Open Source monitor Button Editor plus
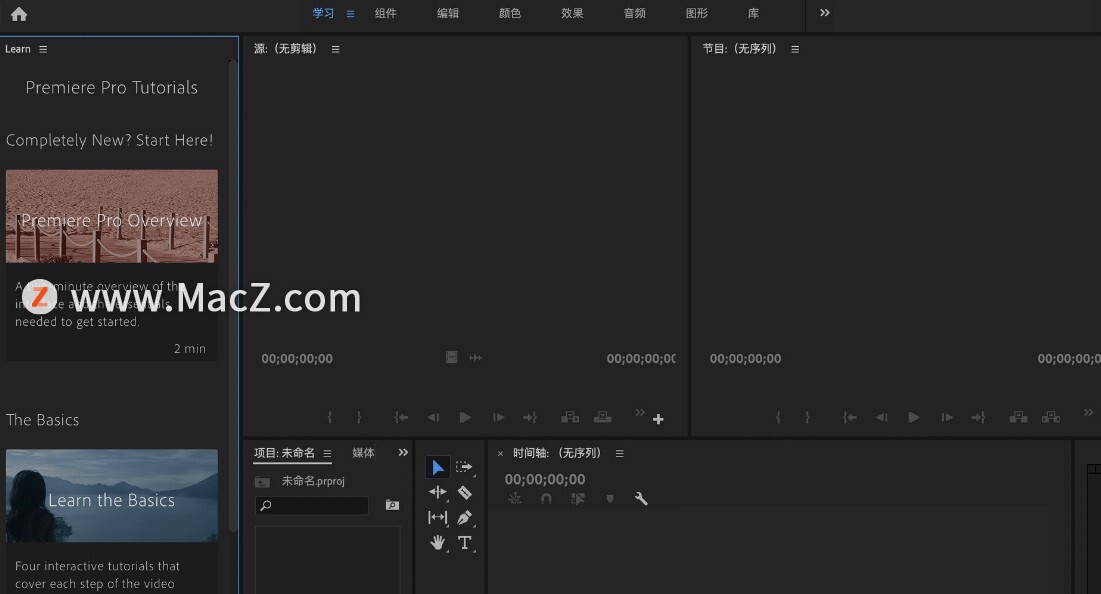Screen dimensions: 1101x594 [658, 419]
